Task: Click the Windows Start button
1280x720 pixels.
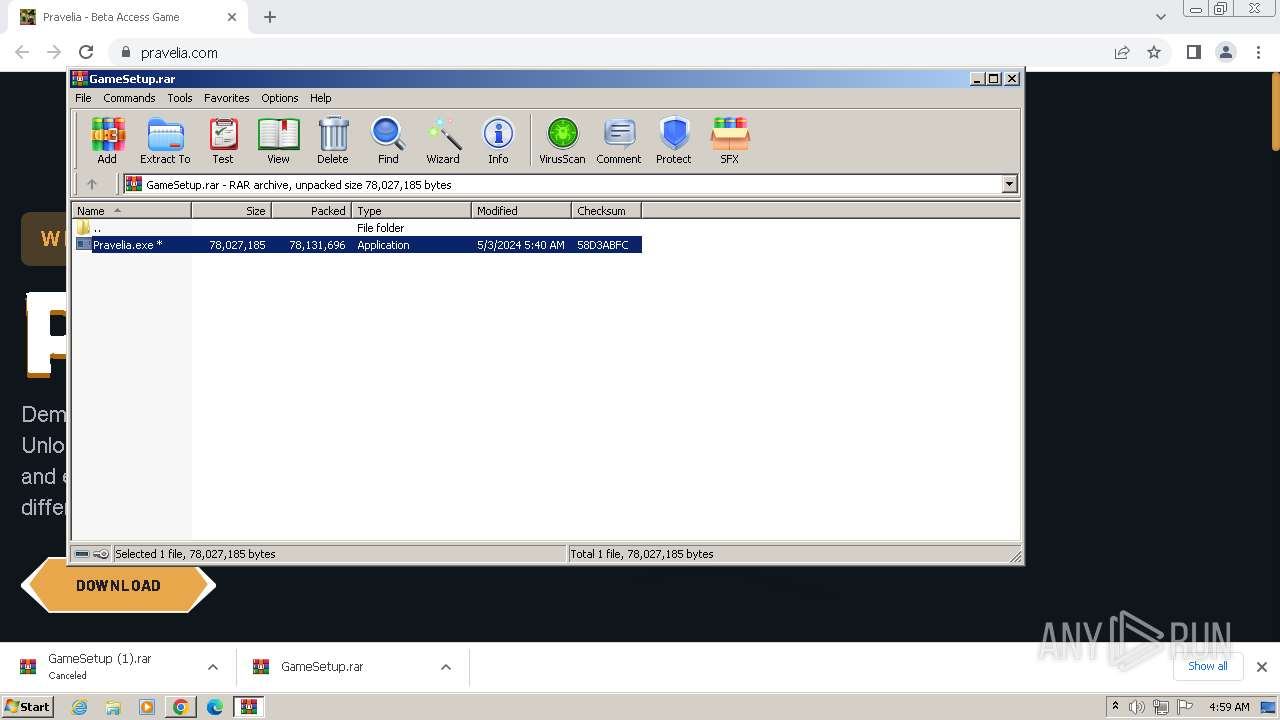Action: tap(28, 707)
